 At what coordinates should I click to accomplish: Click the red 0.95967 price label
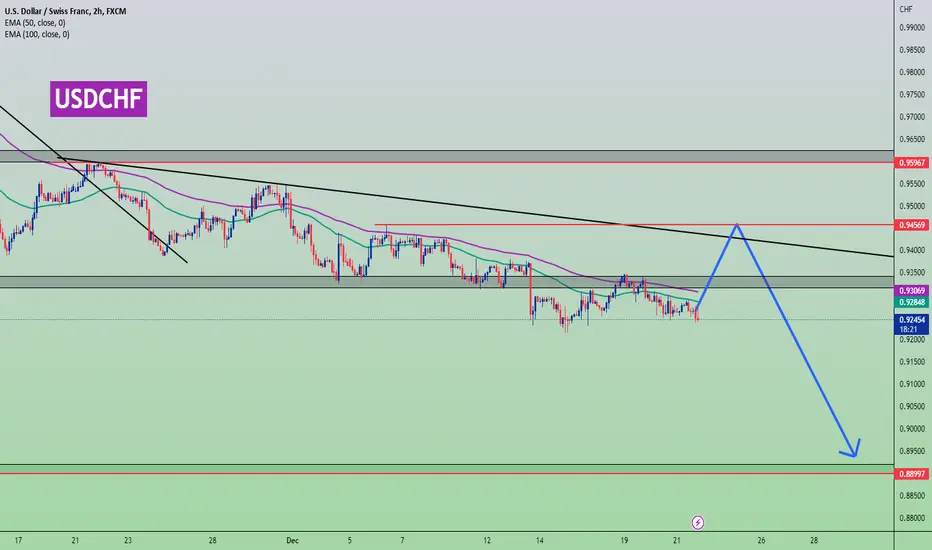click(912, 162)
